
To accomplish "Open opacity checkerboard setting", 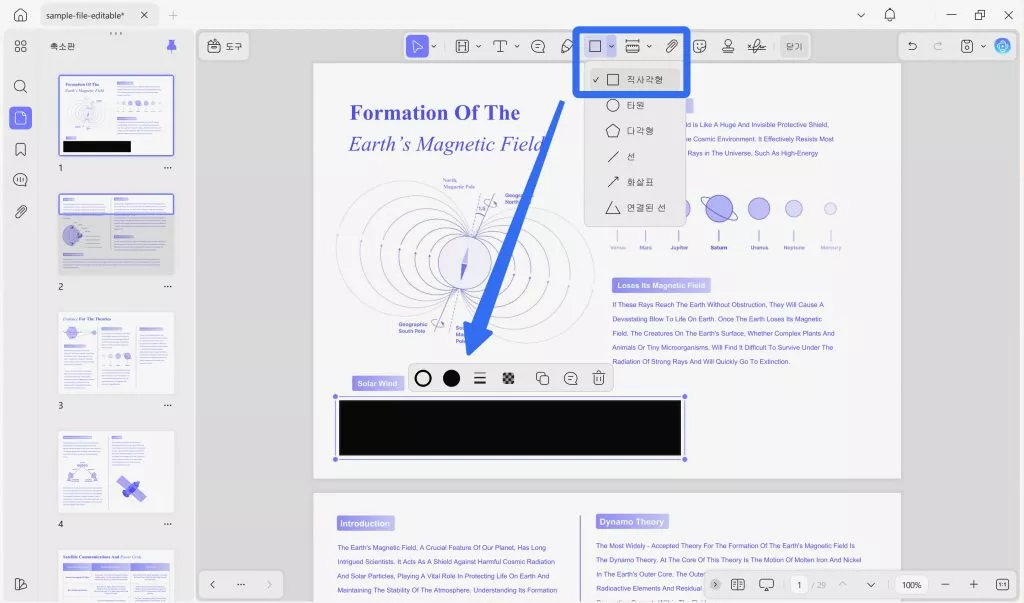I will point(508,378).
